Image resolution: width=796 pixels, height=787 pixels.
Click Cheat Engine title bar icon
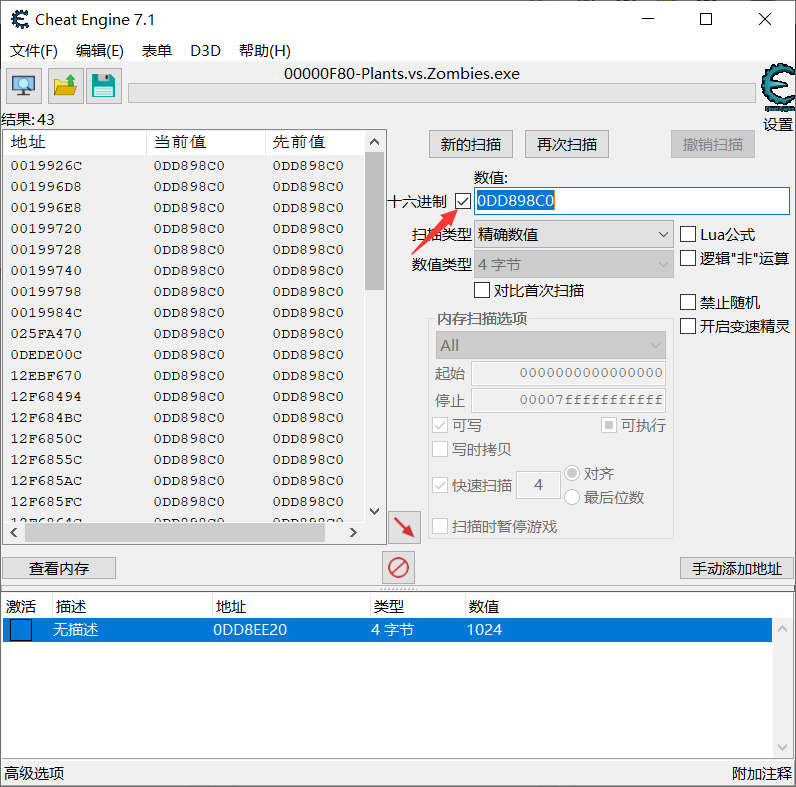coord(20,19)
